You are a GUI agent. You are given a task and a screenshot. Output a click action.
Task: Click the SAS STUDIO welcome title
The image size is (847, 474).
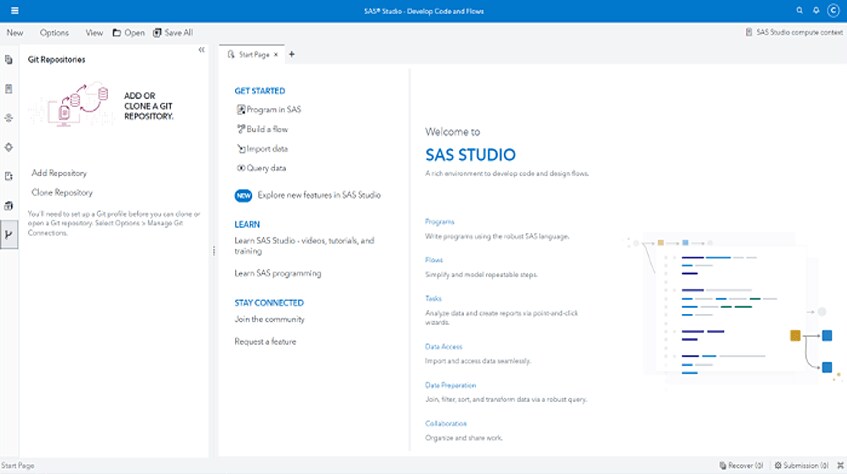coord(470,155)
